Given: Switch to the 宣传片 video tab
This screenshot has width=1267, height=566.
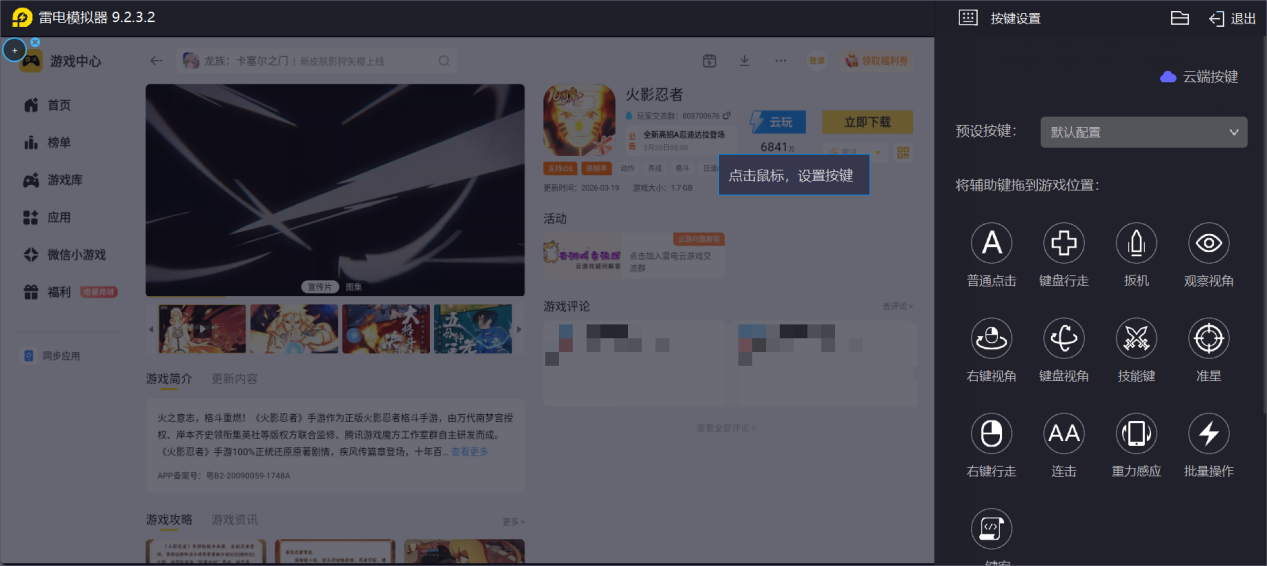Looking at the screenshot, I should [x=321, y=287].
